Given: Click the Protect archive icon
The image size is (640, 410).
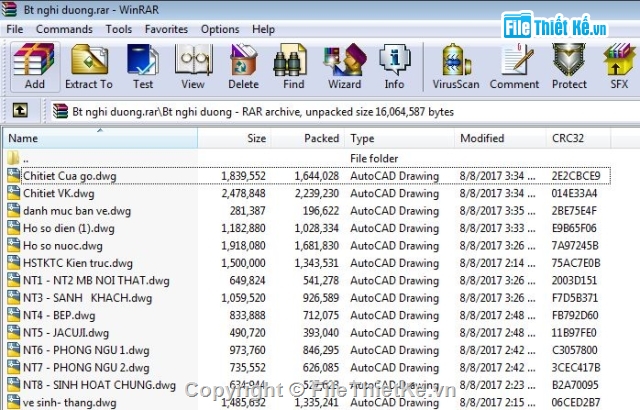Looking at the screenshot, I should tap(569, 66).
